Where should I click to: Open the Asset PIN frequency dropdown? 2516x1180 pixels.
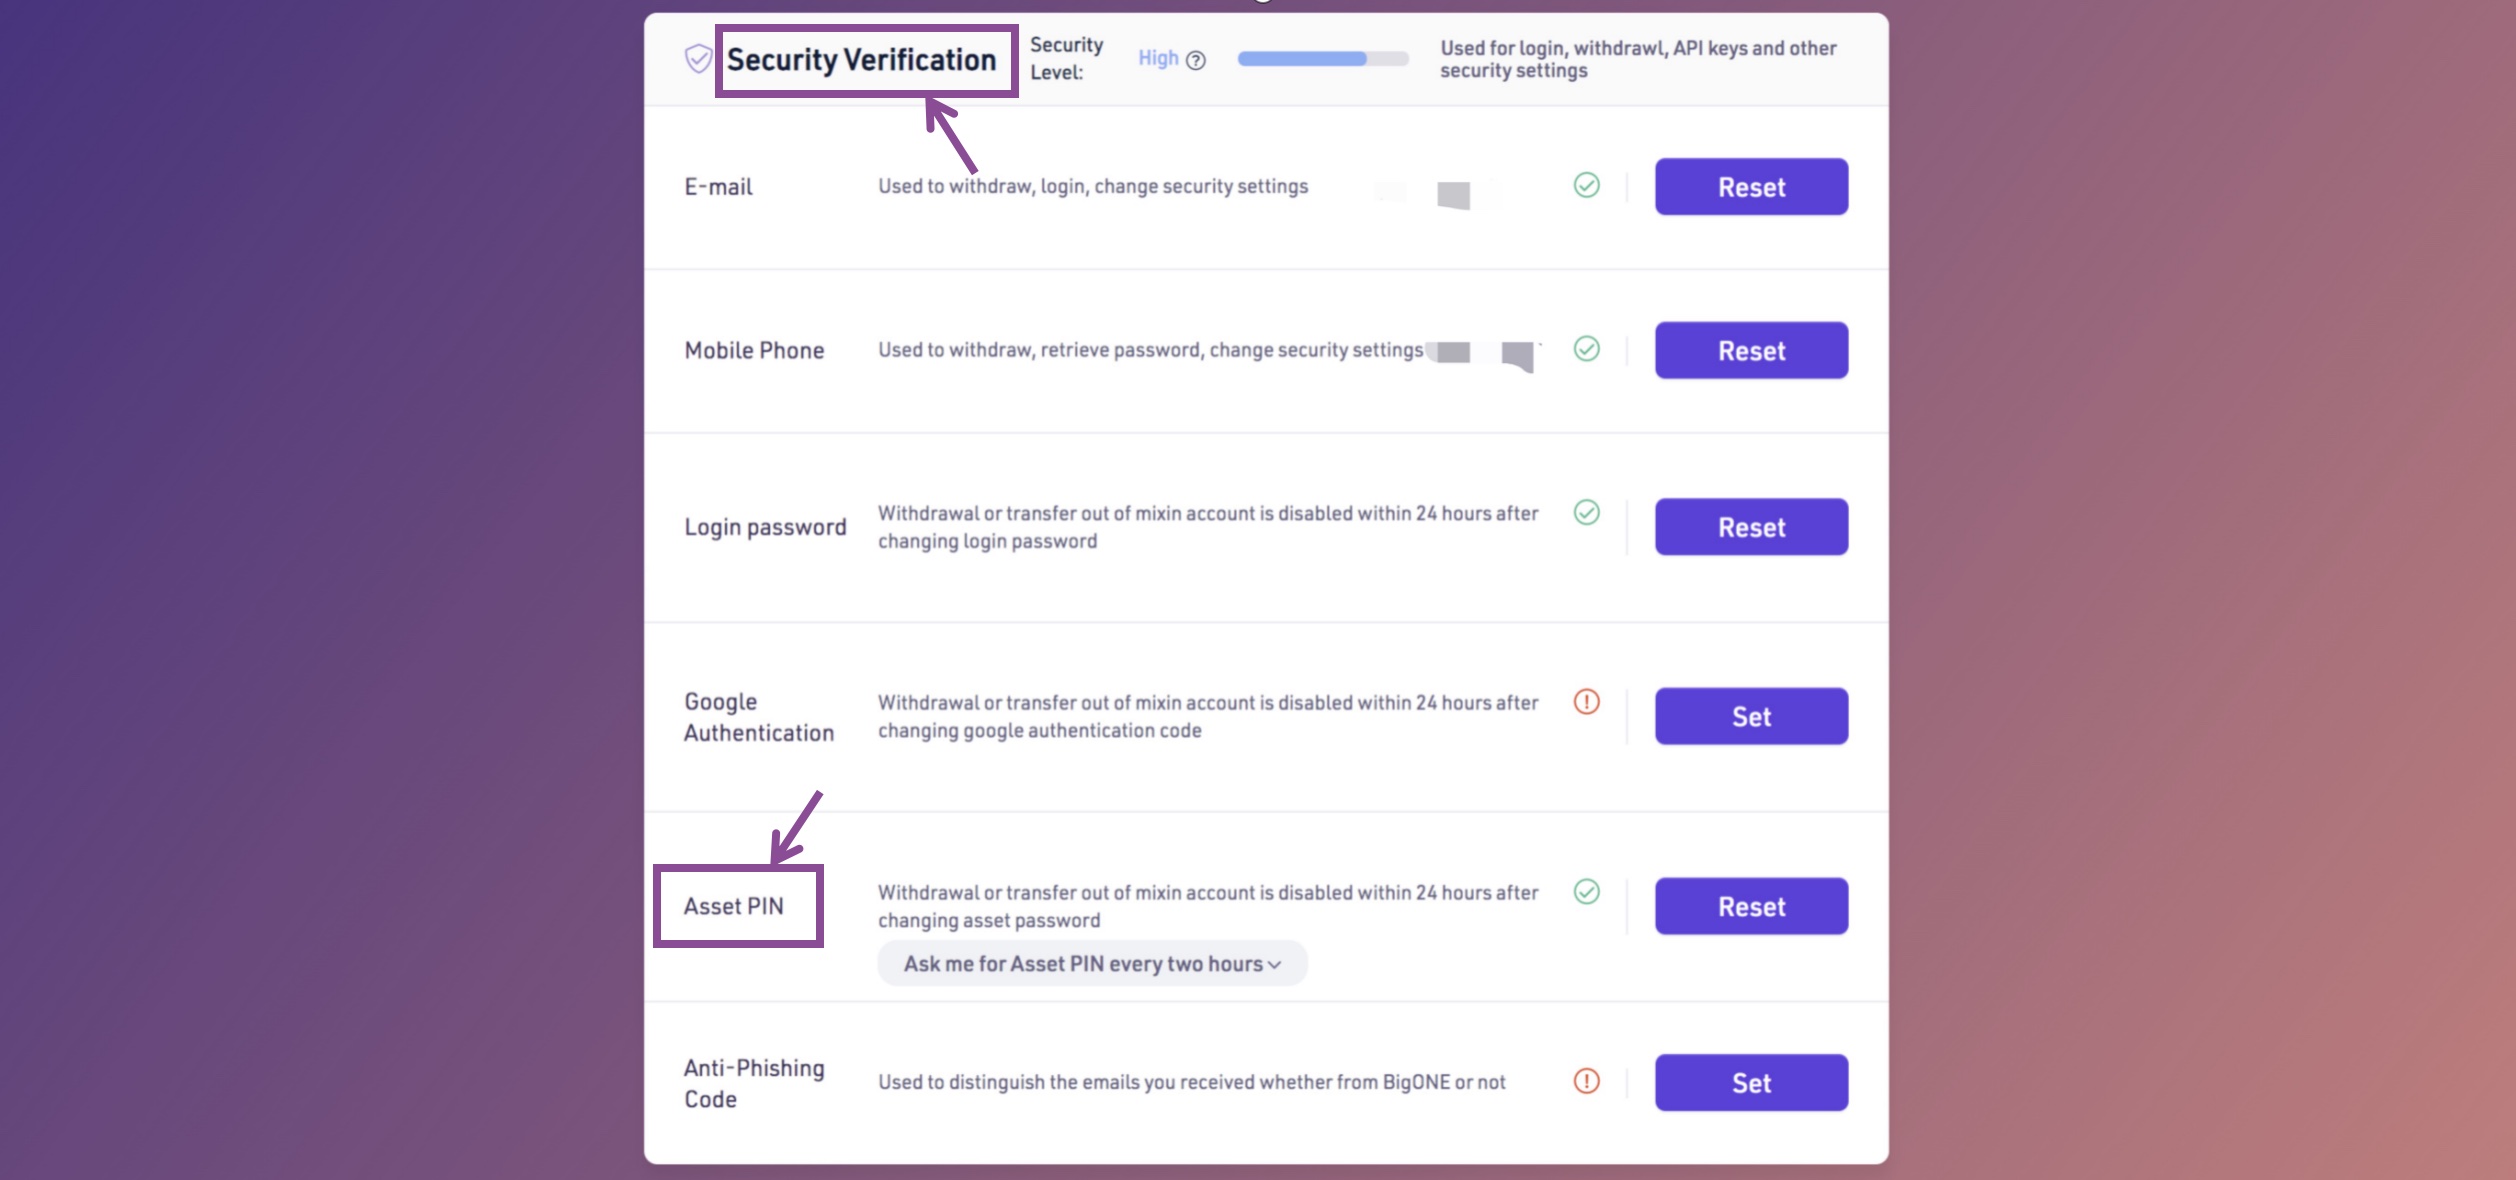[x=1092, y=964]
